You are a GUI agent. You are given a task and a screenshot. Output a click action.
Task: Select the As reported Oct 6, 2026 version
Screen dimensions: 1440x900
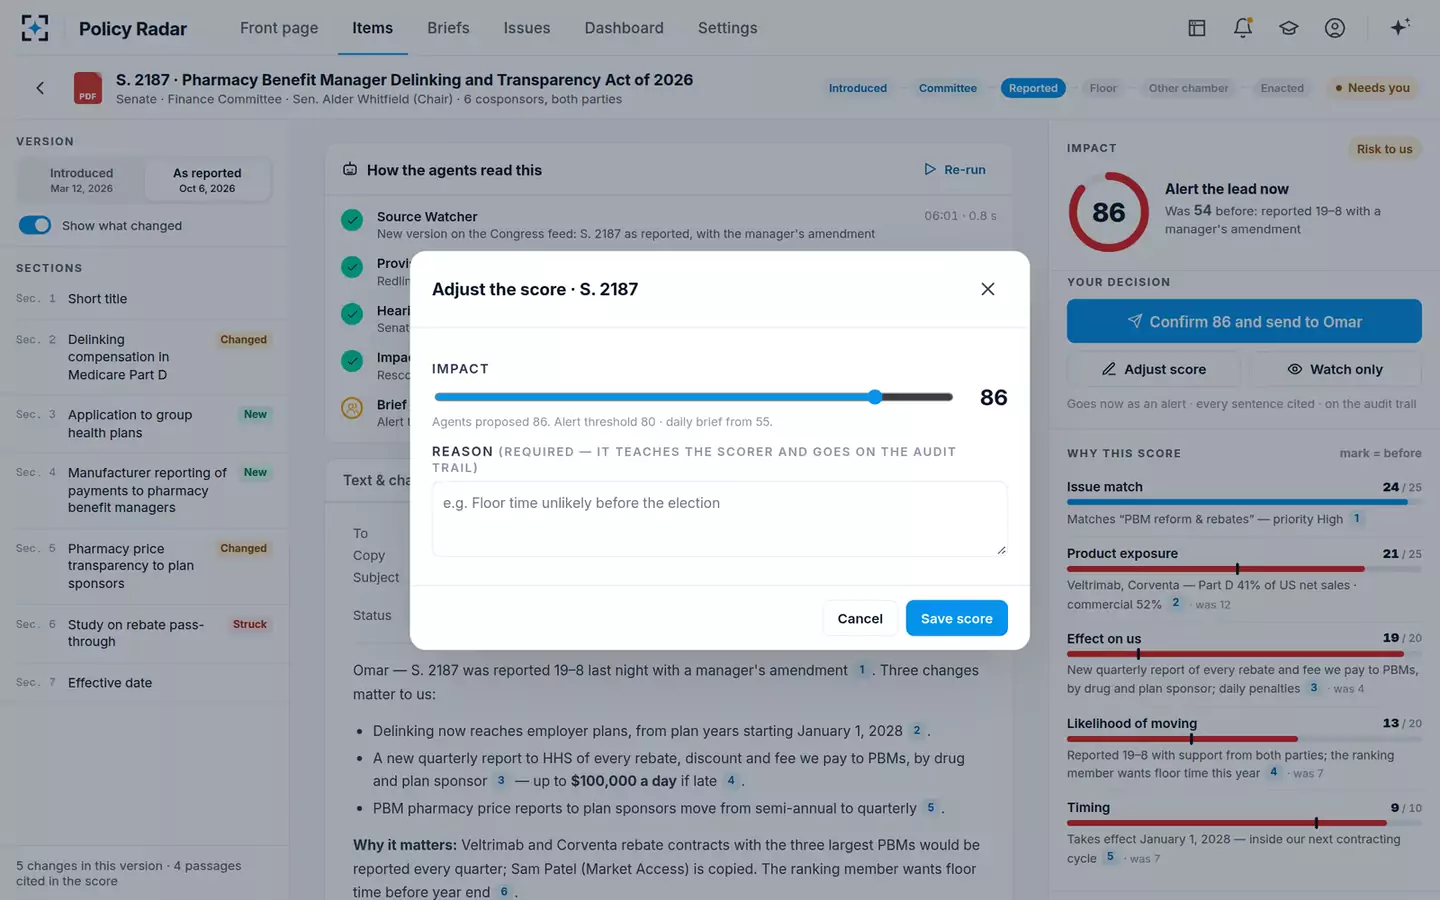pos(207,180)
